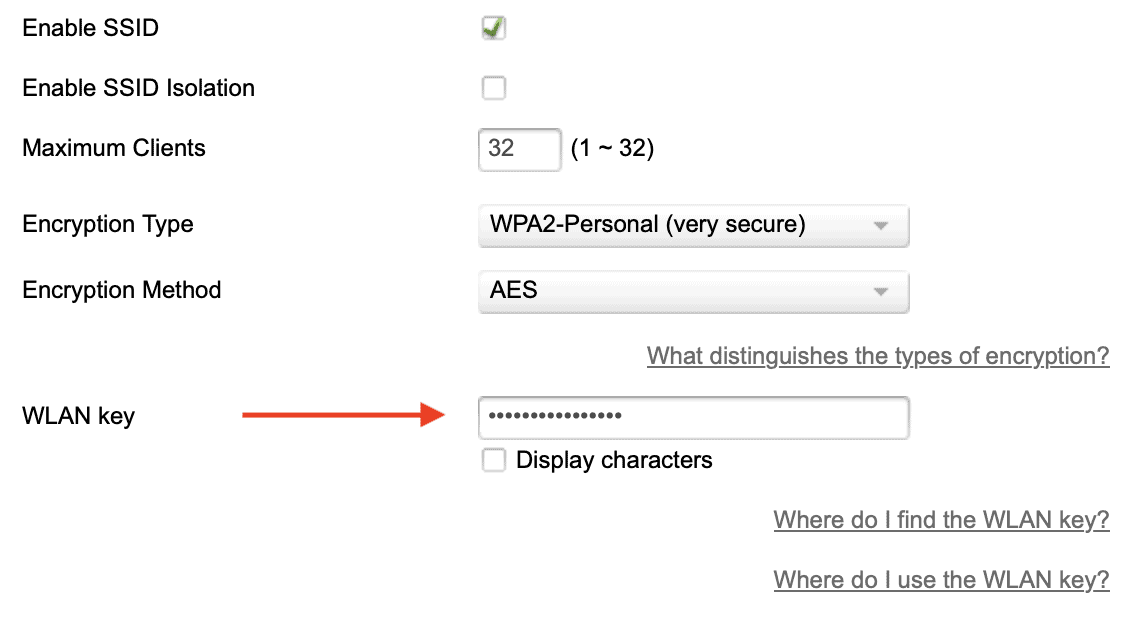The image size is (1136, 634).
Task: Click the 'Maximum Clients' label
Action: tap(114, 148)
